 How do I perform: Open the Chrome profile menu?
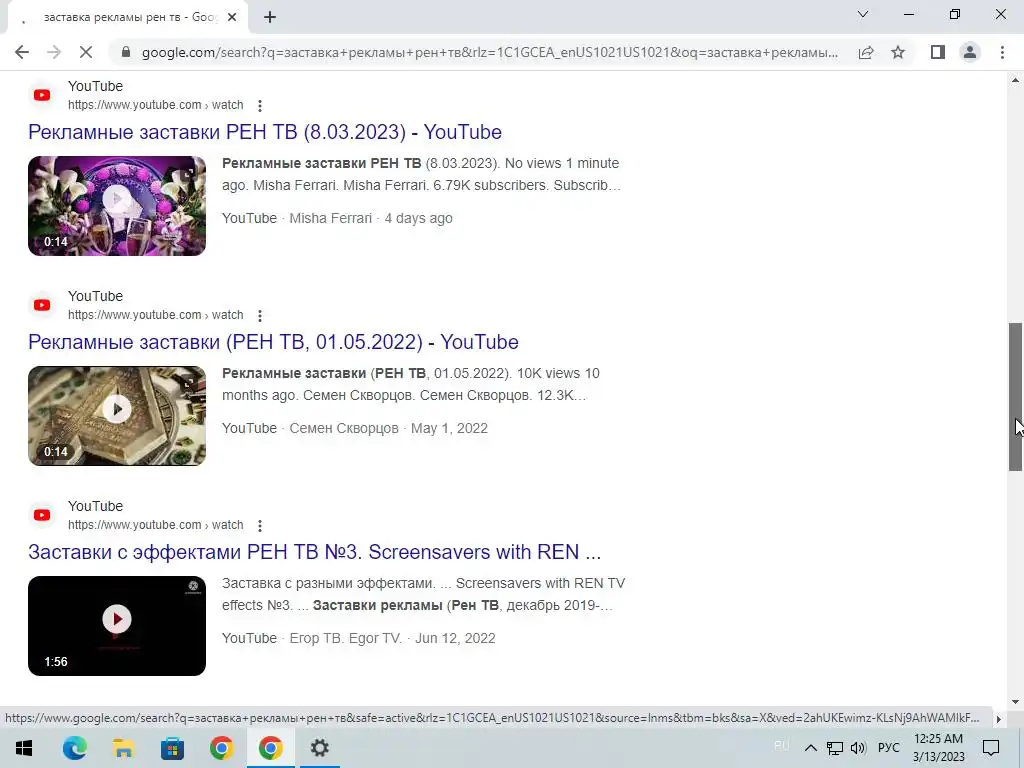(x=970, y=52)
